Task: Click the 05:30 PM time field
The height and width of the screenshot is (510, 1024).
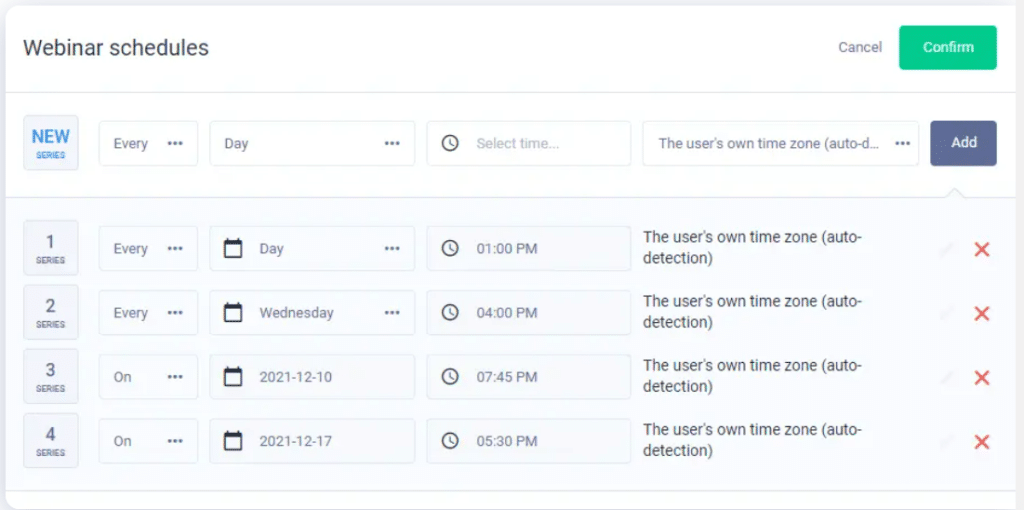Action: coord(529,441)
